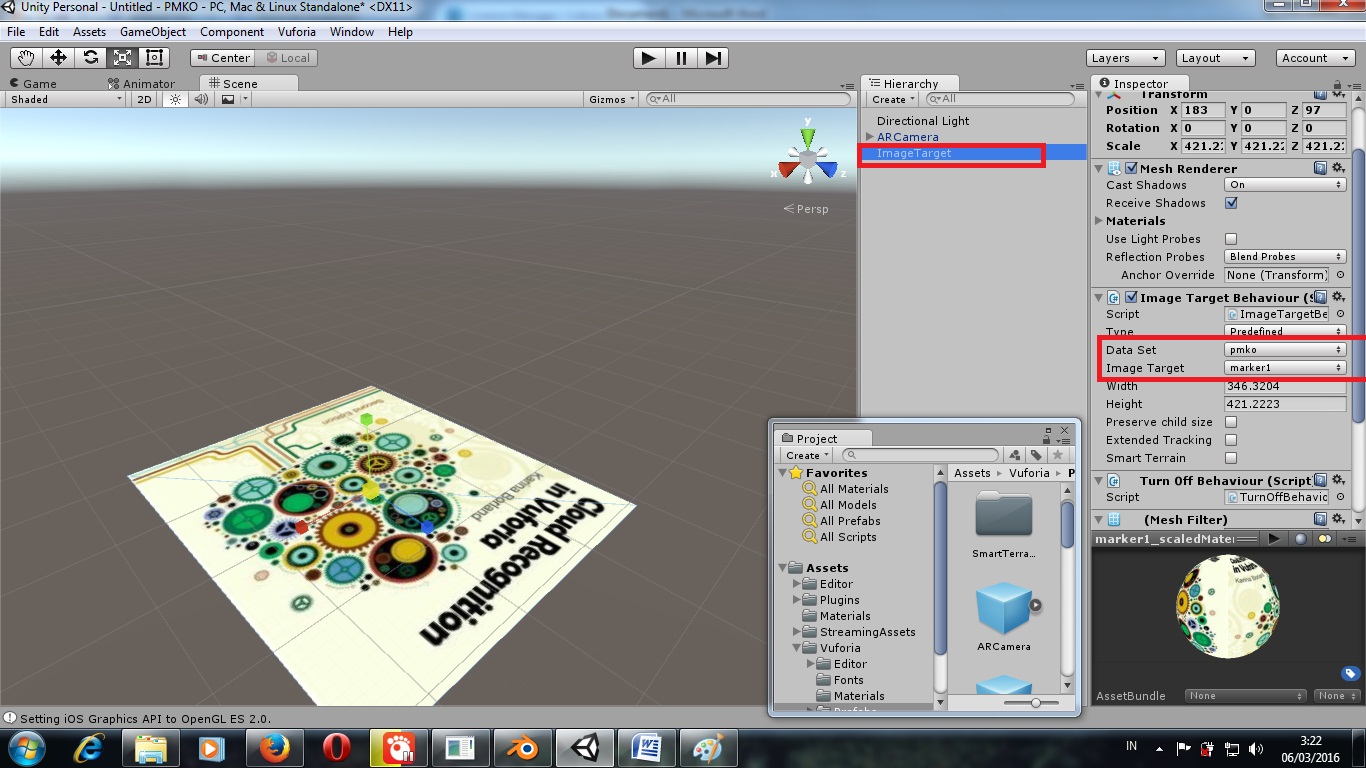Disable the Mesh Renderer component checkbox
This screenshot has width=1366, height=768.
(x=1131, y=168)
